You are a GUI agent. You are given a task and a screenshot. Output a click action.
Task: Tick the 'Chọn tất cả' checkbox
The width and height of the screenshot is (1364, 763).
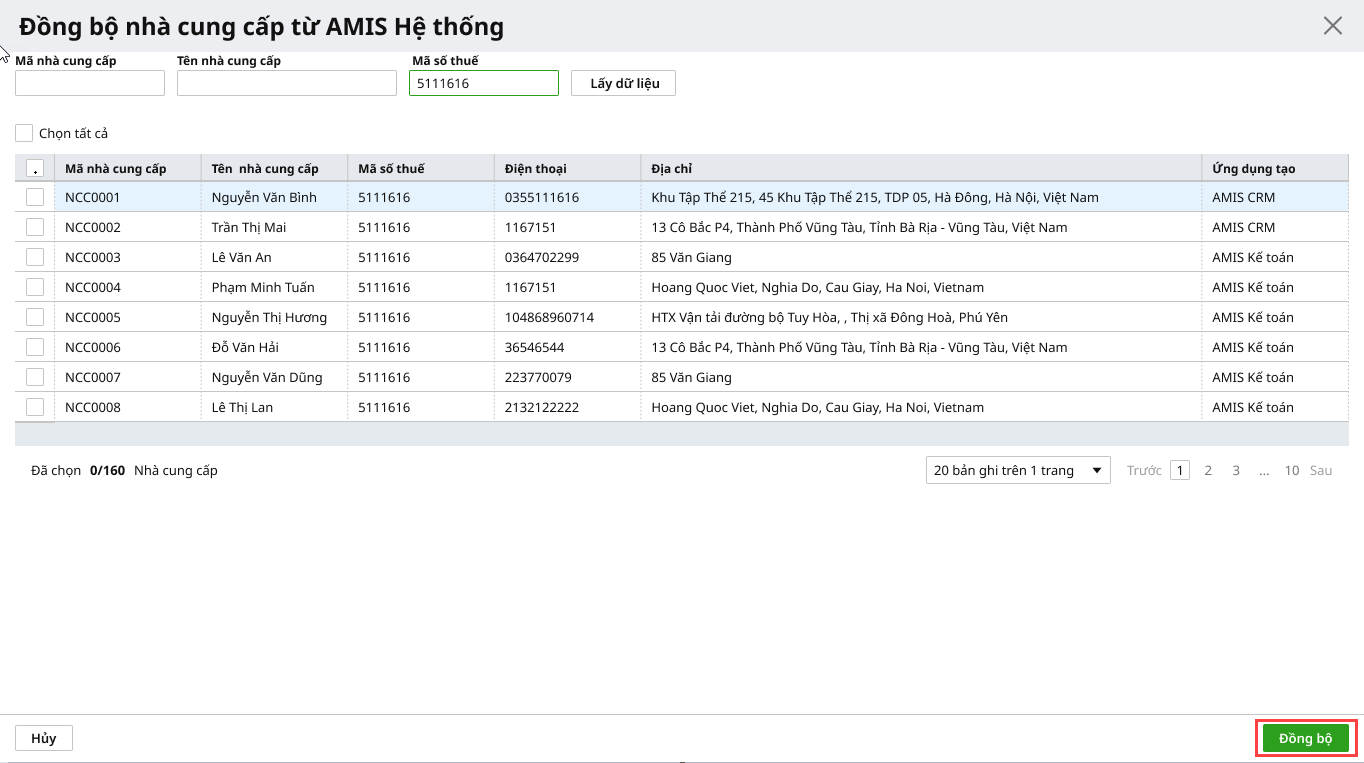coord(24,133)
